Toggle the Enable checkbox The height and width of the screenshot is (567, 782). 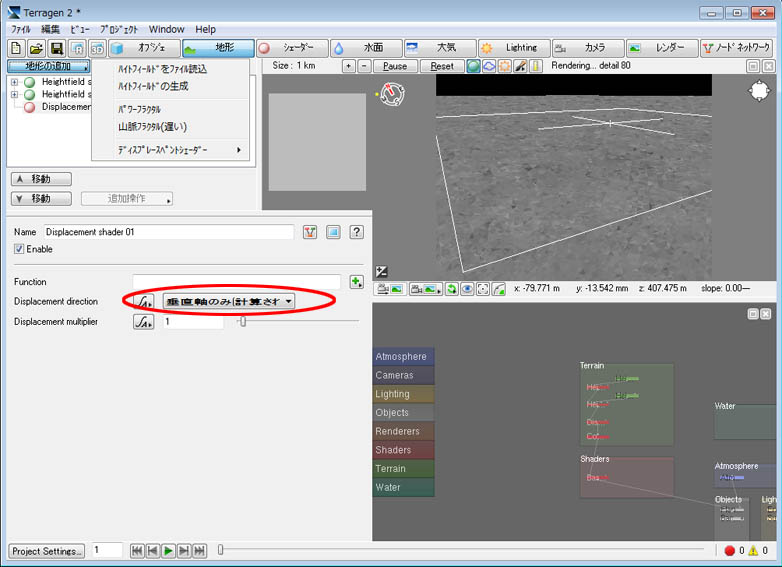pyautogui.click(x=19, y=249)
